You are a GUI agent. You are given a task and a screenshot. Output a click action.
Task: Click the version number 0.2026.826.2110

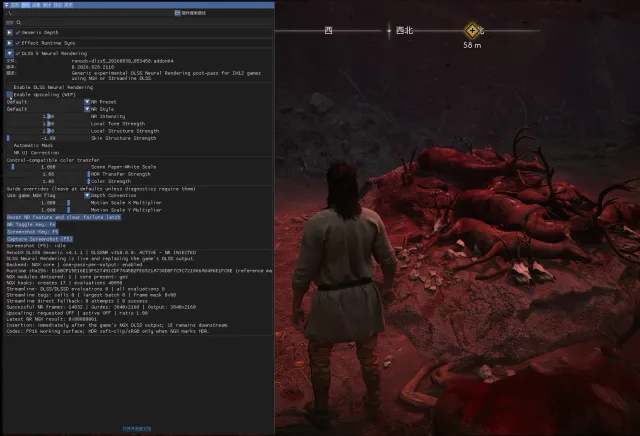[x=93, y=67]
